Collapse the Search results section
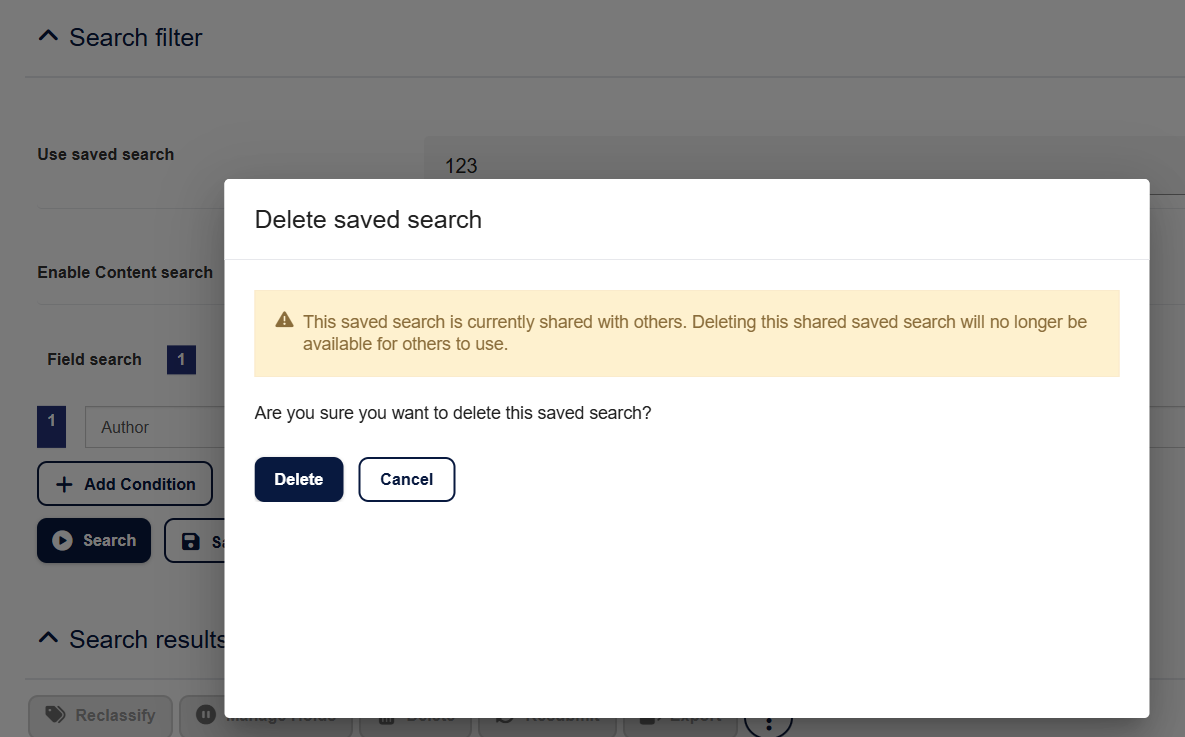Screen dimensions: 1185x737 [x=47, y=638]
